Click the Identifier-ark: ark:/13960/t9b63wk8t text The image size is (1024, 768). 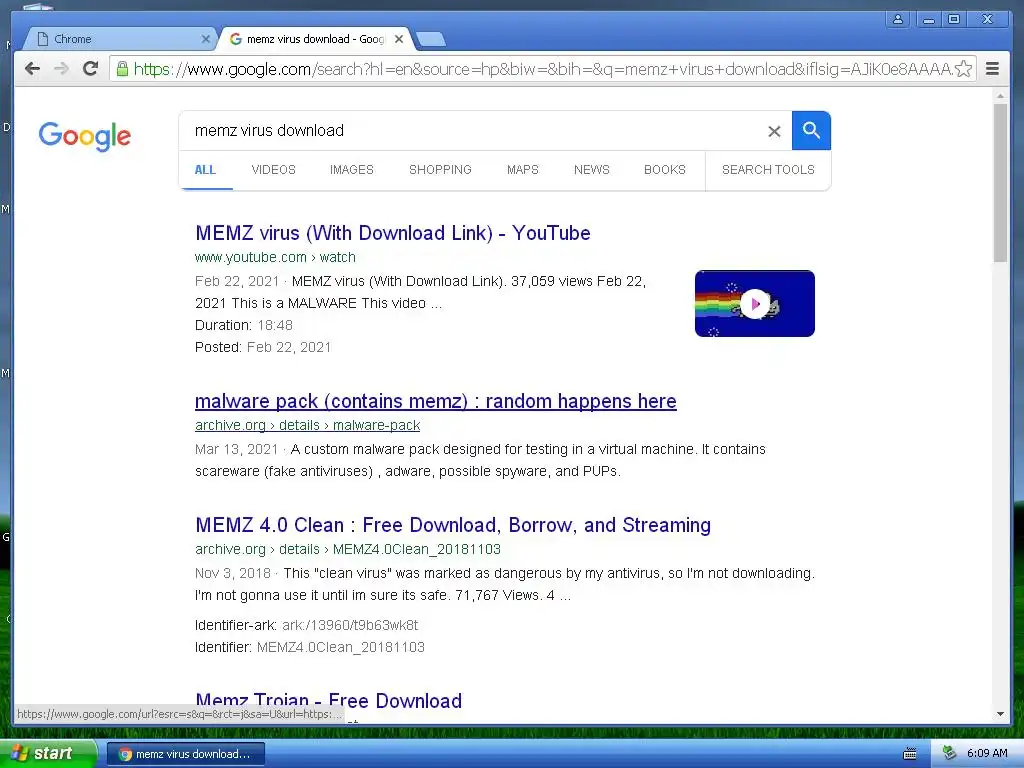pos(306,626)
